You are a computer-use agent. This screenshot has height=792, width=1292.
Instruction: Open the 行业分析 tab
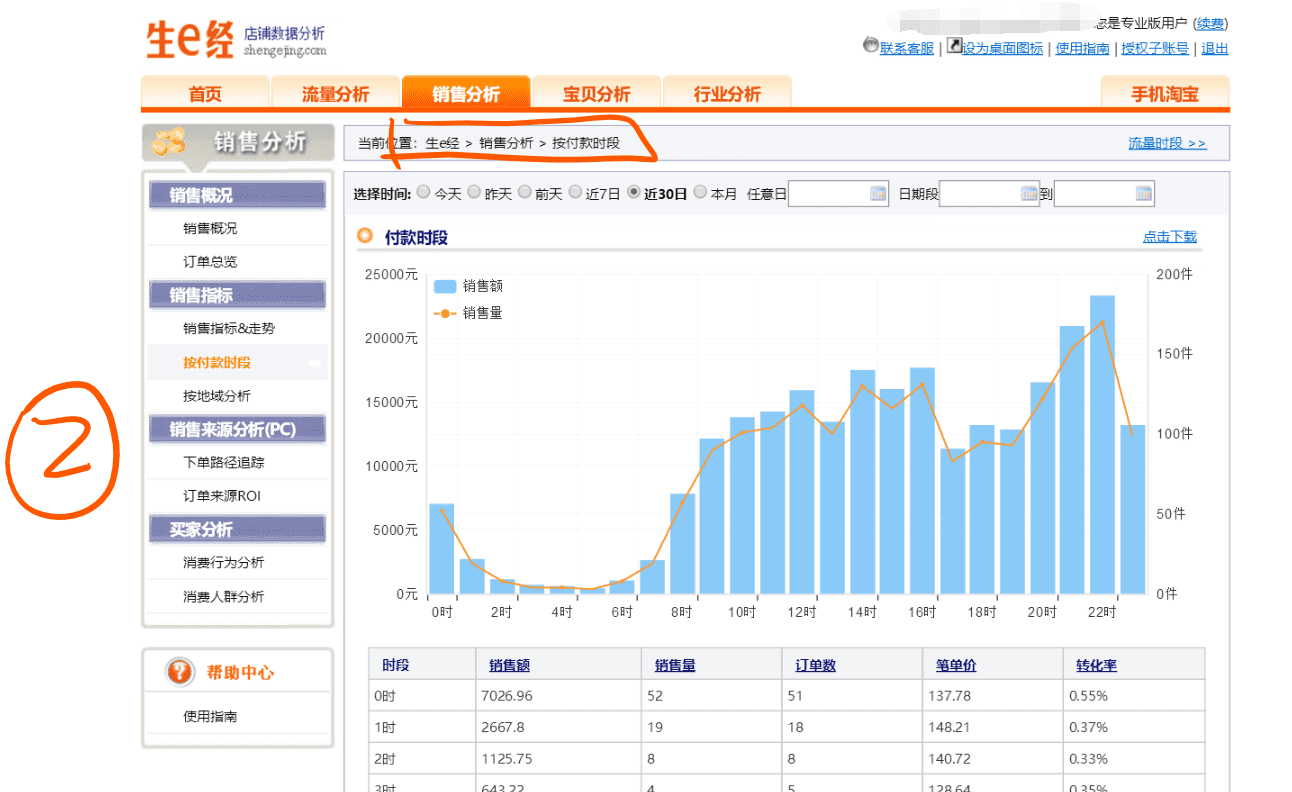[x=727, y=93]
